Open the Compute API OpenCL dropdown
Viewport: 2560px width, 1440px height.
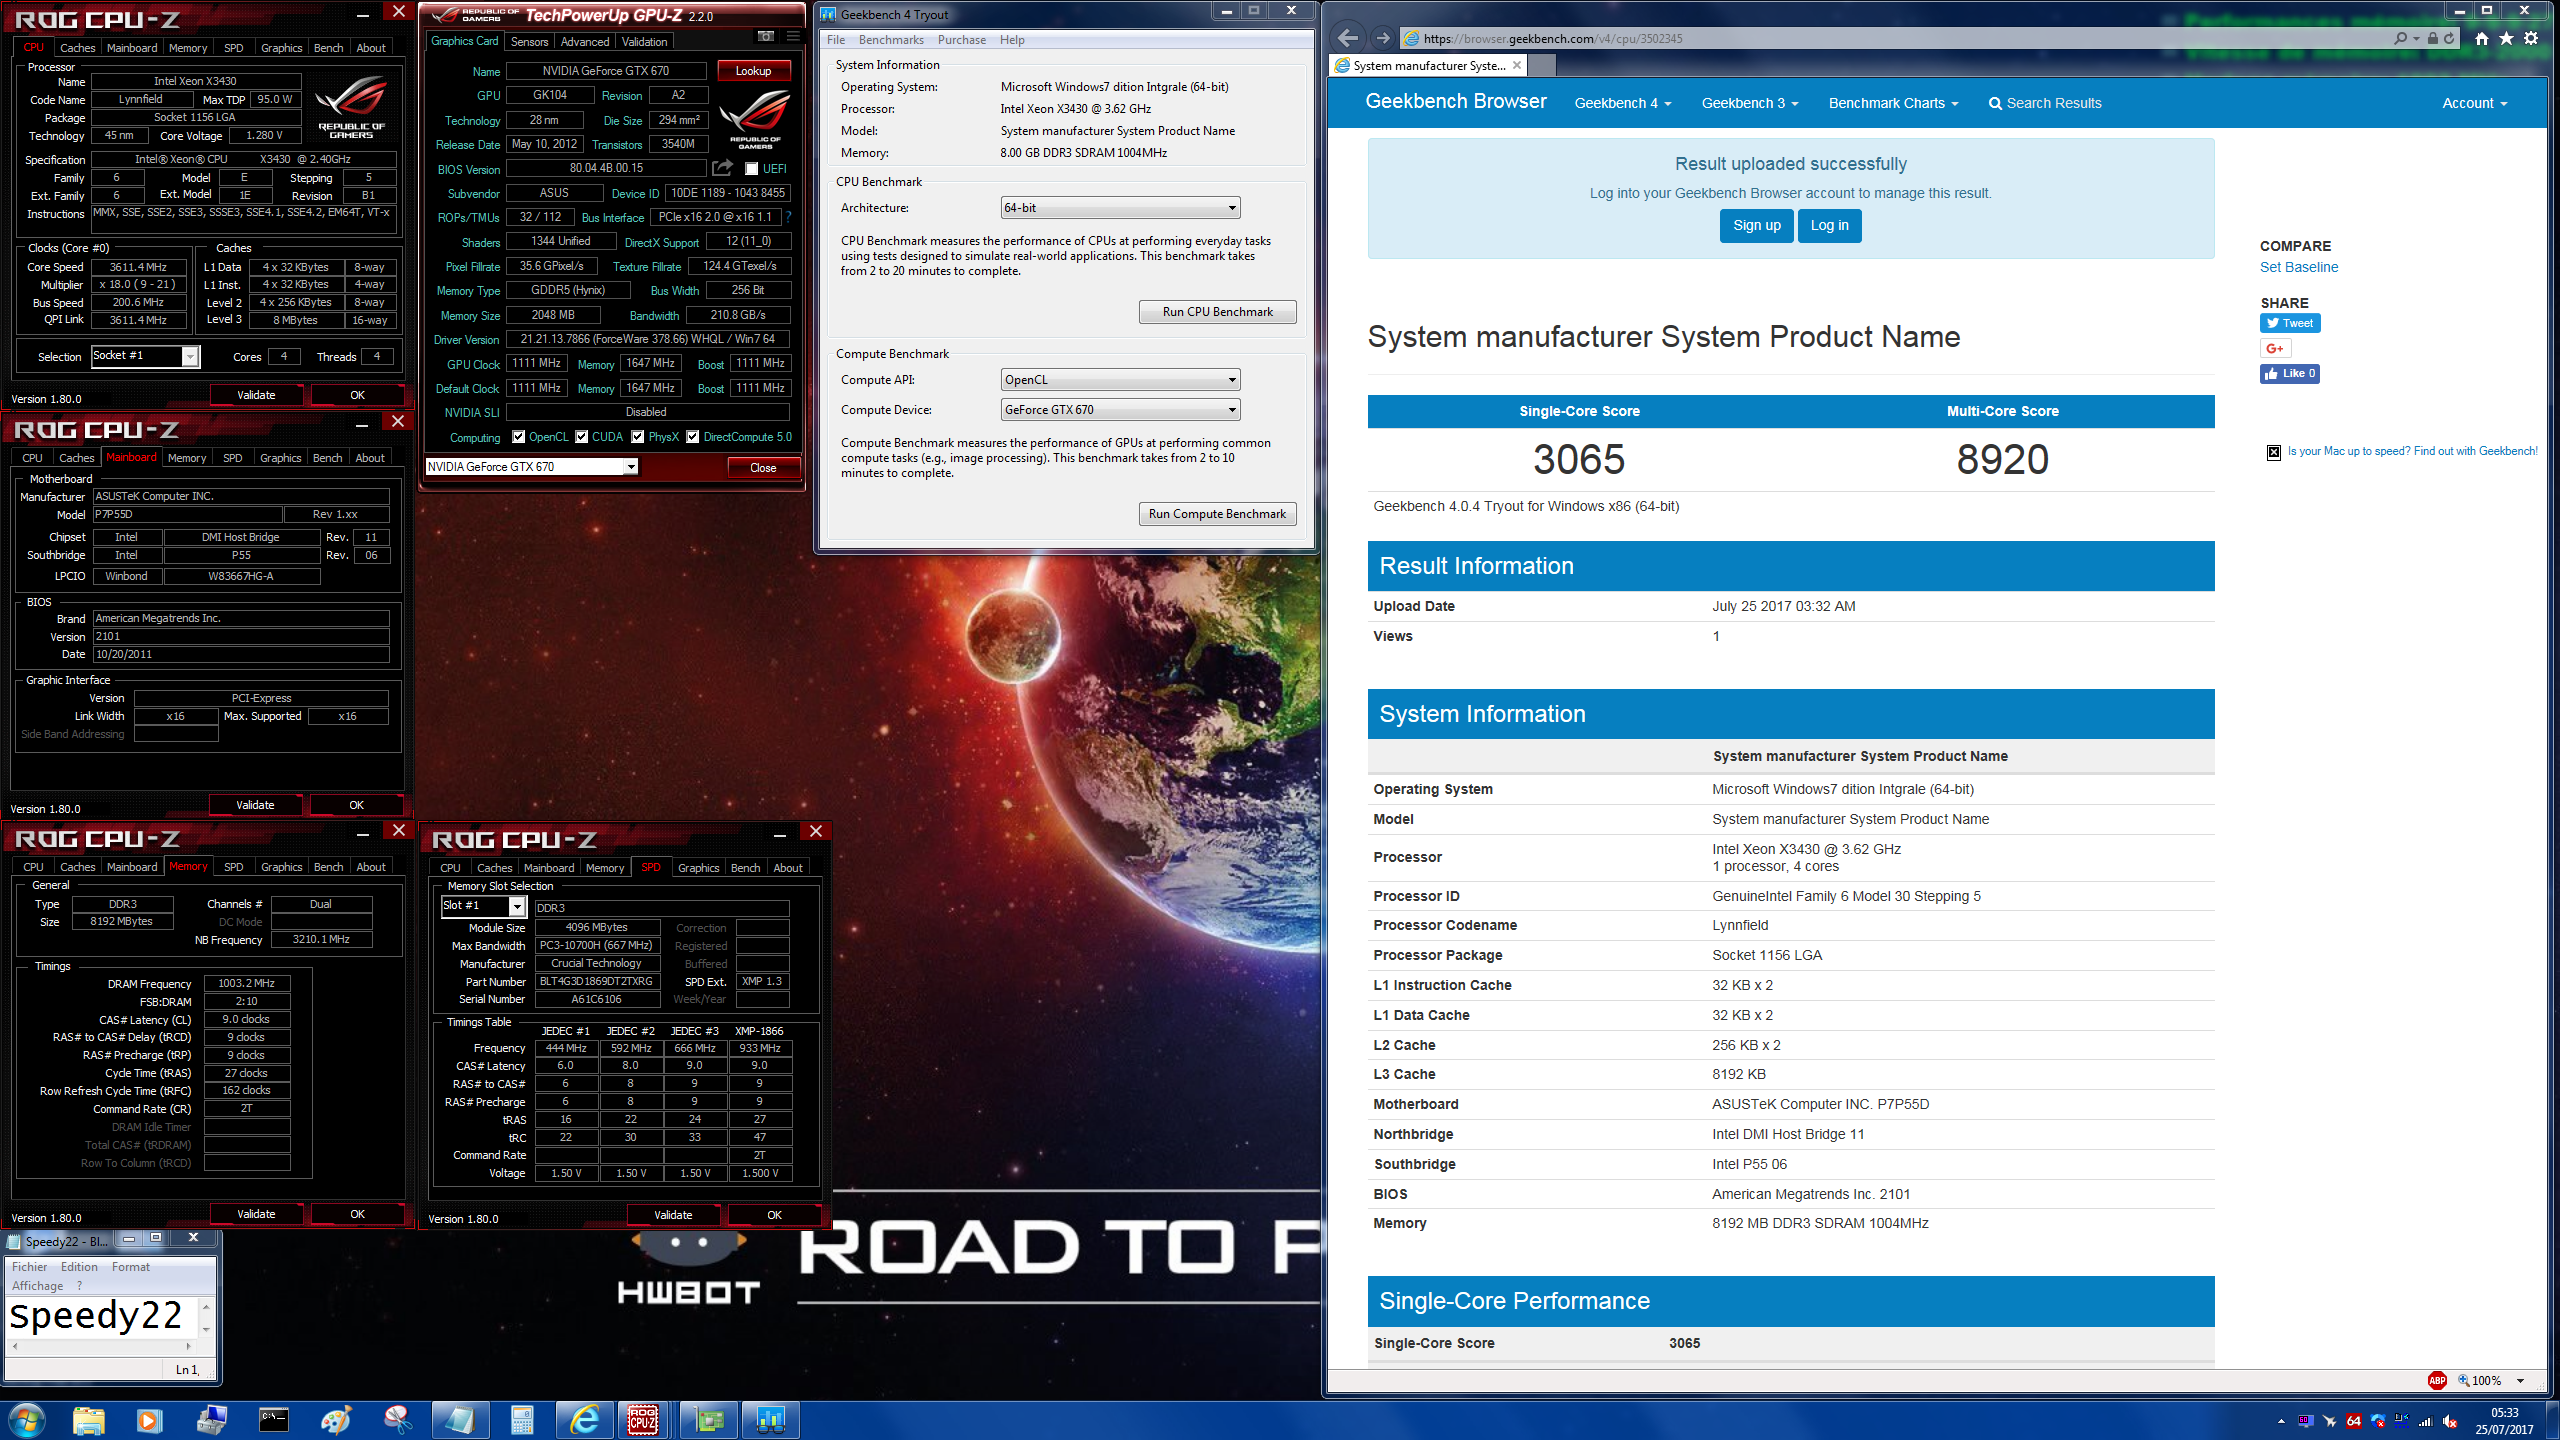click(1120, 380)
